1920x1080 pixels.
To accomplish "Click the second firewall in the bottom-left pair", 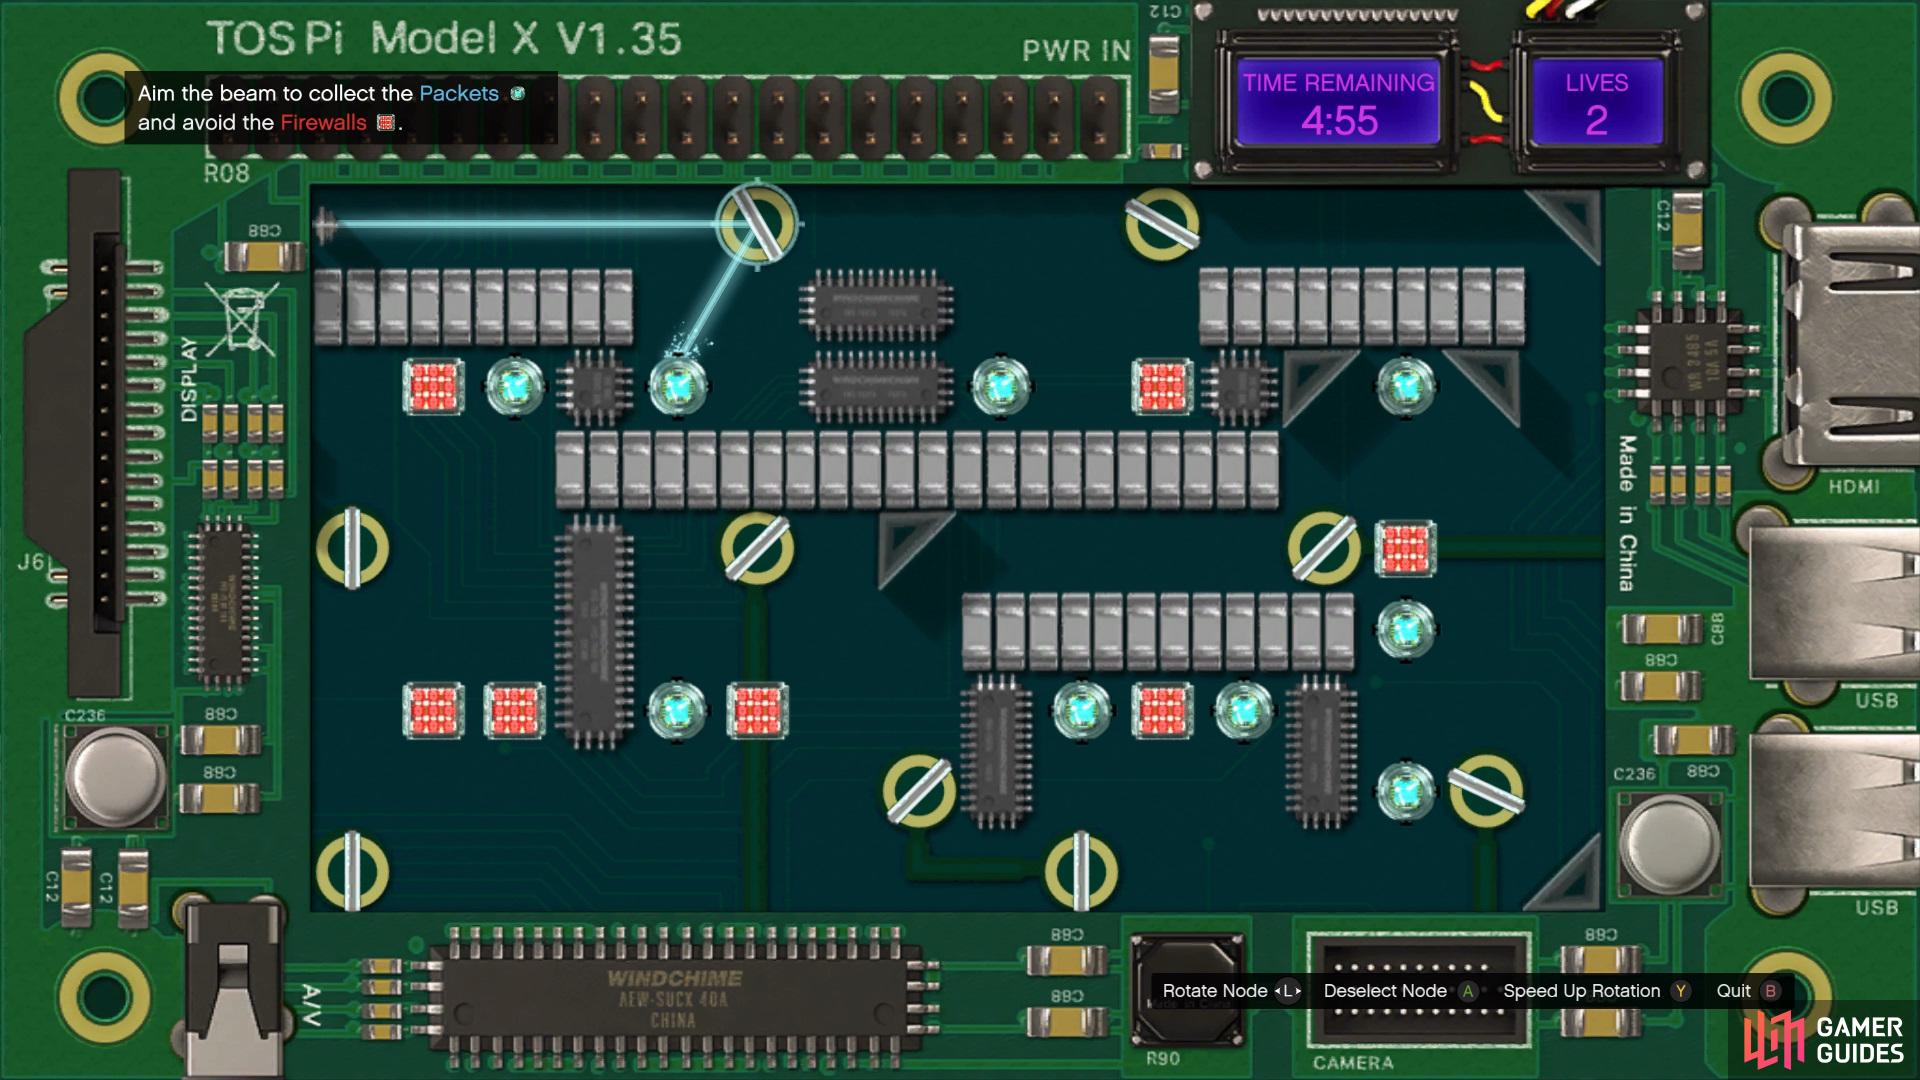I will 514,711.
